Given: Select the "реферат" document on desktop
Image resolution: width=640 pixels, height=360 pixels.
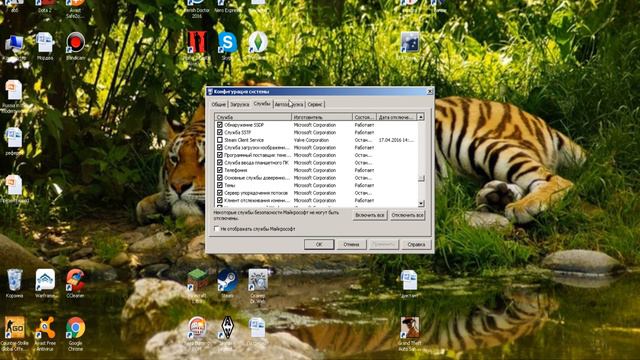Looking at the screenshot, I should pyautogui.click(x=14, y=142).
